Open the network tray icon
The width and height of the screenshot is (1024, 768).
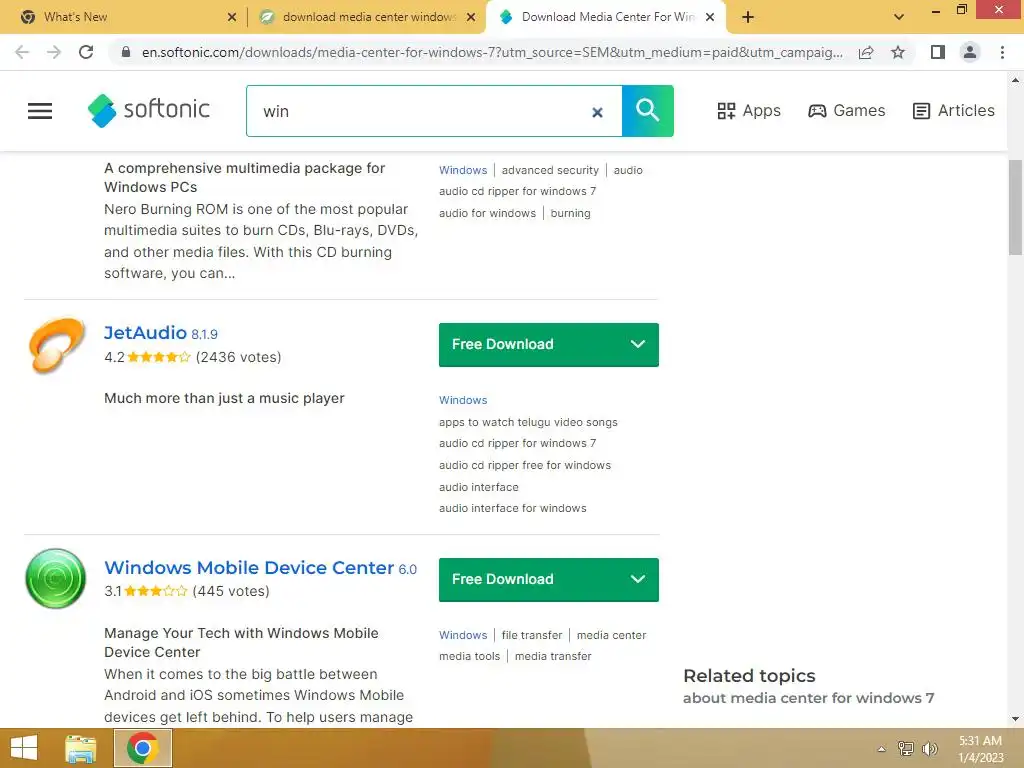[x=906, y=748]
